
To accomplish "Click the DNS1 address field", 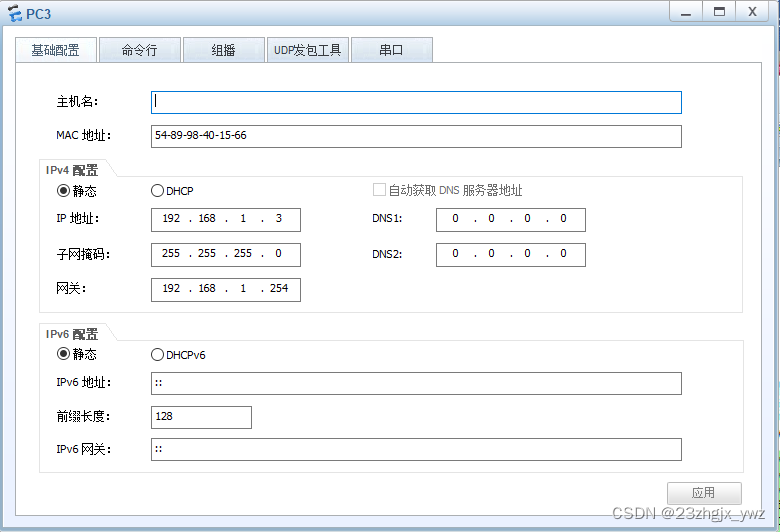I will [x=511, y=219].
